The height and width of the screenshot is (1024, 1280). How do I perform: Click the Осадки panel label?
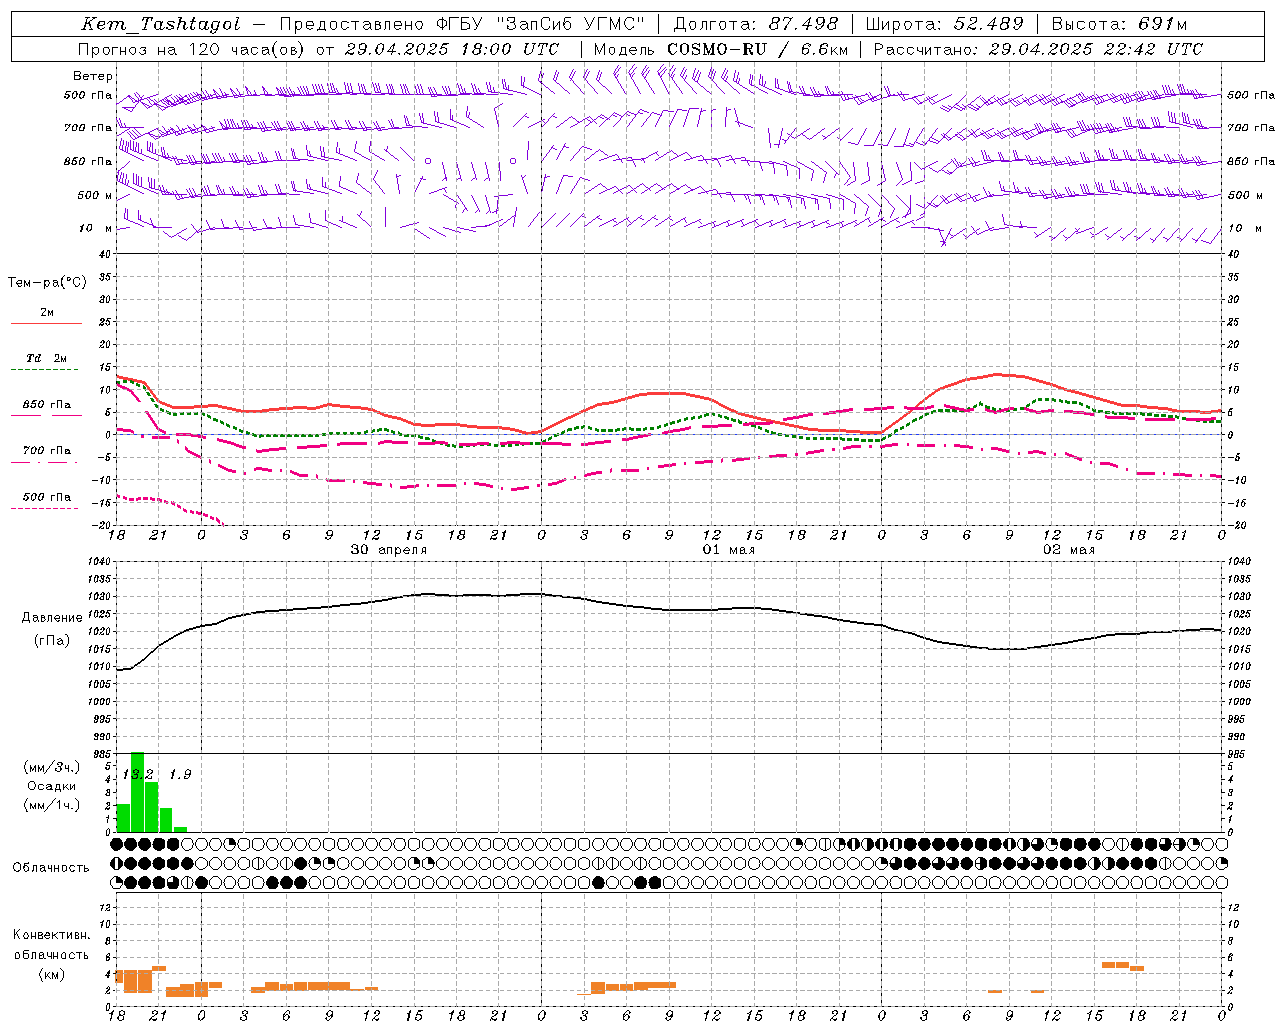pos(52,786)
